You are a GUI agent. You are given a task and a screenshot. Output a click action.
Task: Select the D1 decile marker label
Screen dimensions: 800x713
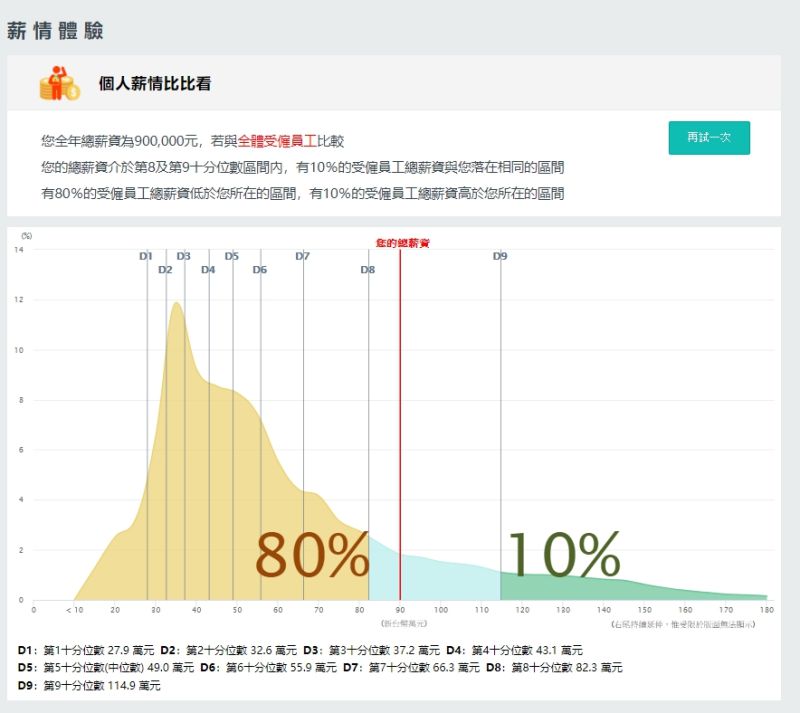click(145, 256)
